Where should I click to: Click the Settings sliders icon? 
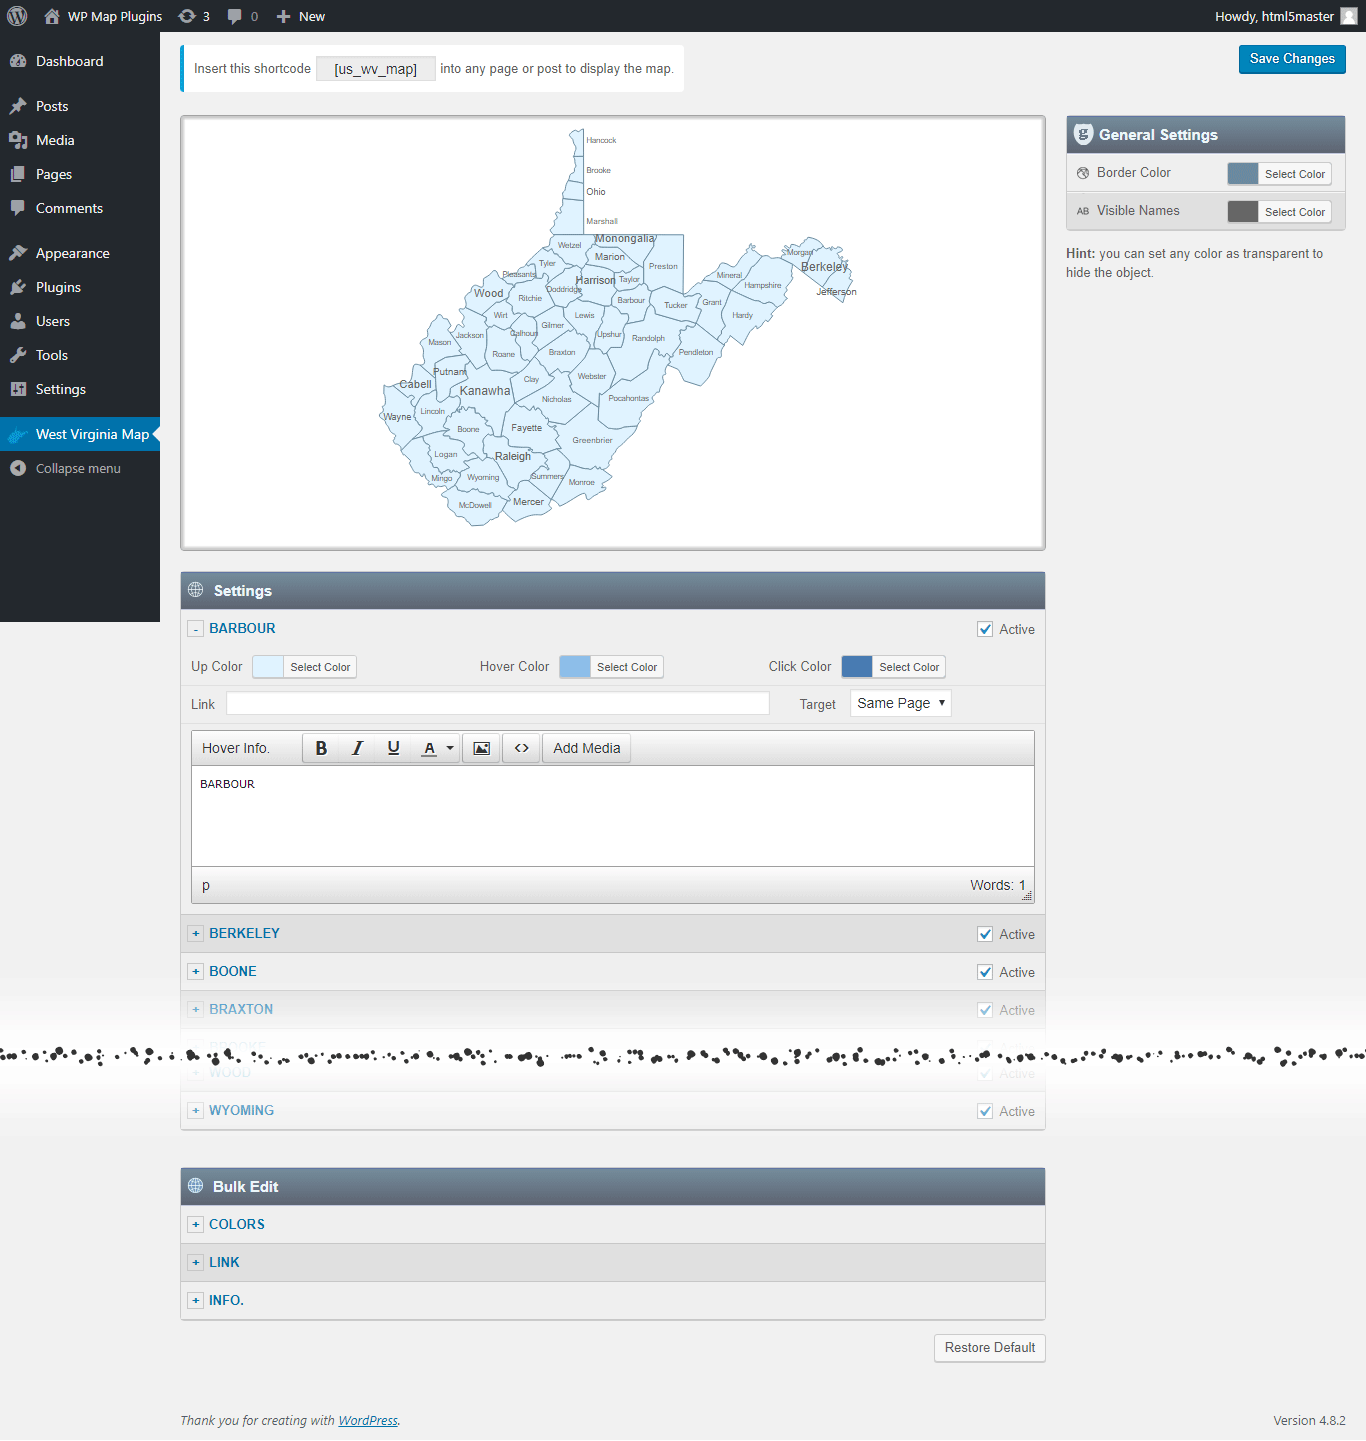pos(18,389)
